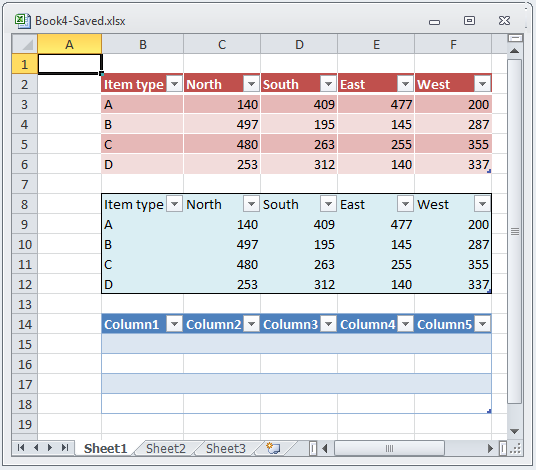Click cell with value 497 in row 4
The image size is (536, 470).
tap(222, 124)
